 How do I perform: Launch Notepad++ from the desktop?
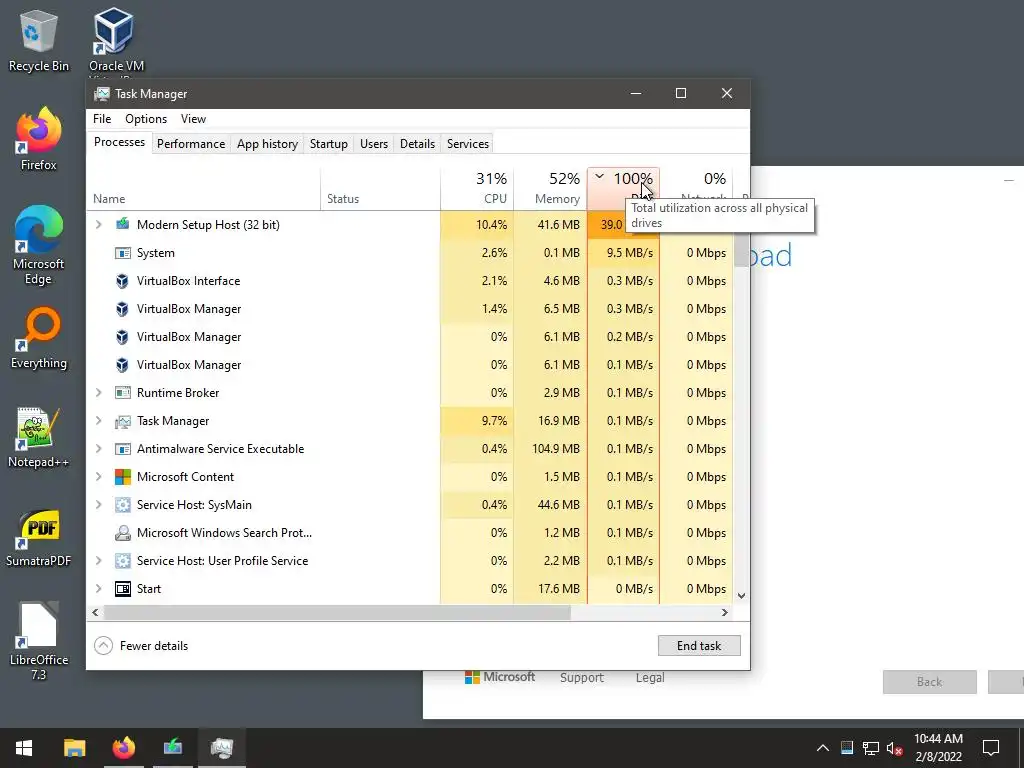38,438
